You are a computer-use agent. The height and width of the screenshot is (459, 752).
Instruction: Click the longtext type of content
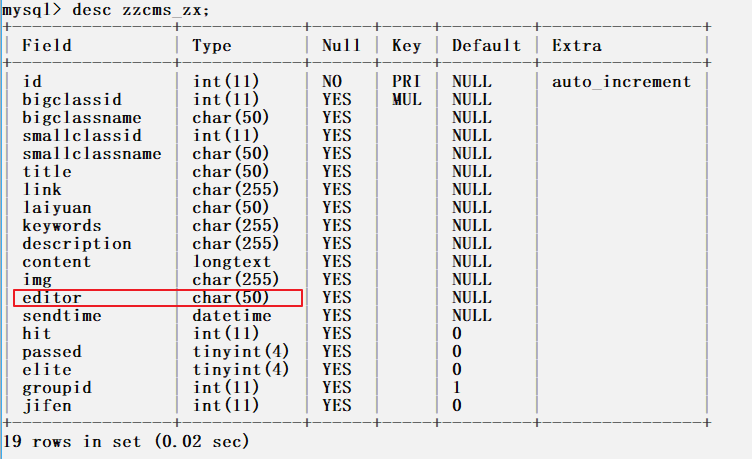tap(232, 262)
